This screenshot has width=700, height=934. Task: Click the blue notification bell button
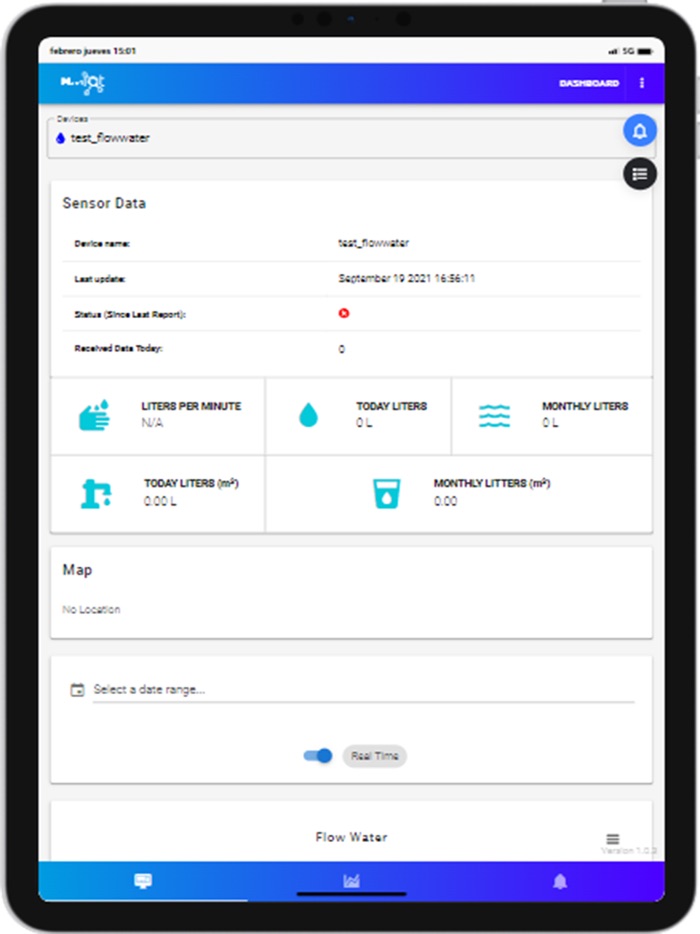(640, 130)
